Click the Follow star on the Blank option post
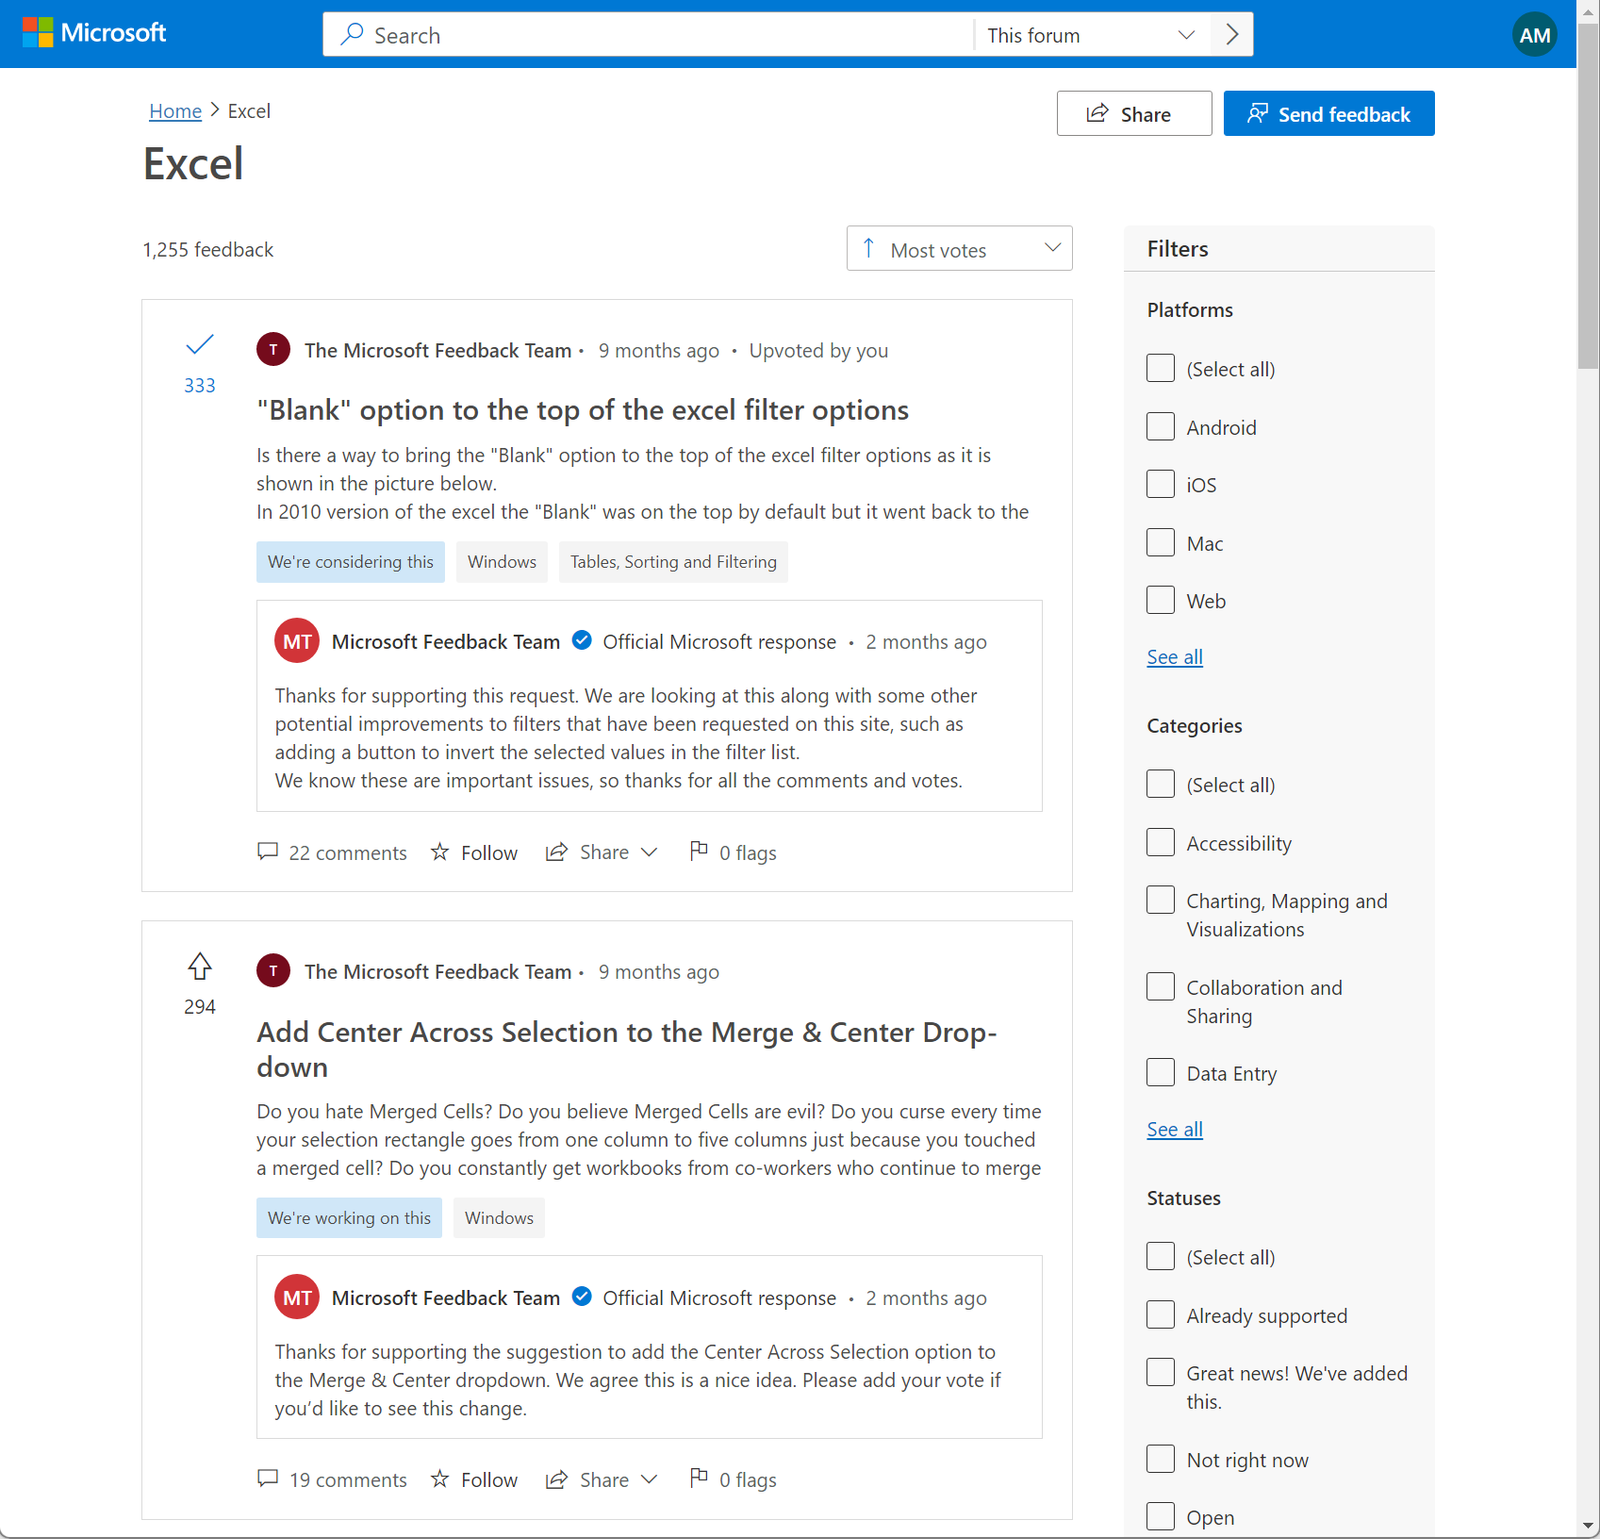The height and width of the screenshot is (1539, 1600). click(x=440, y=852)
